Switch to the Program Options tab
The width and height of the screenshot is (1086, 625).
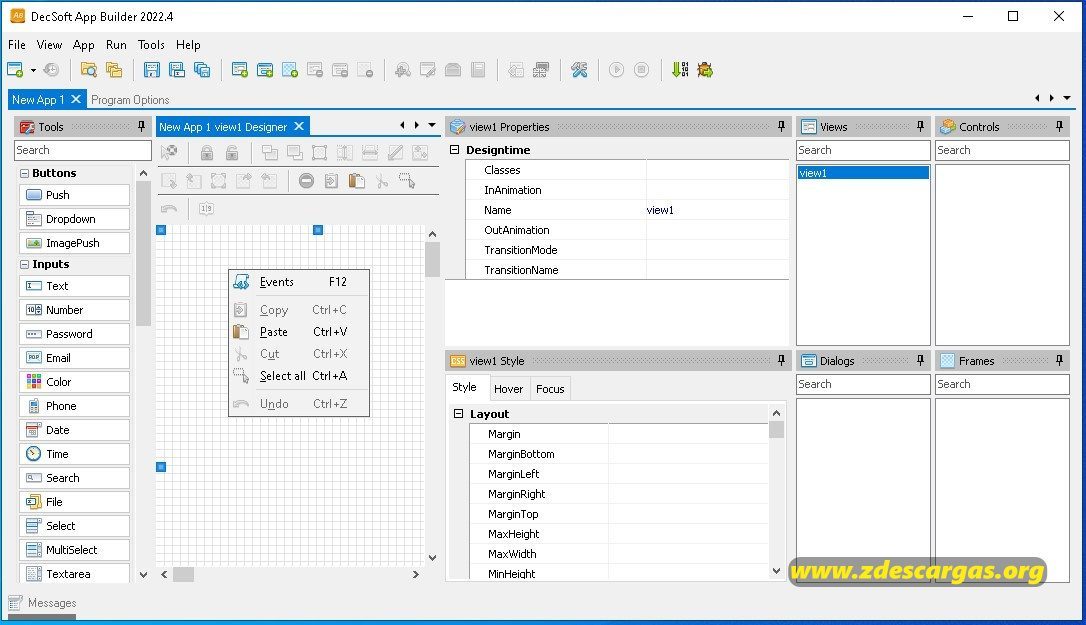pyautogui.click(x=130, y=100)
